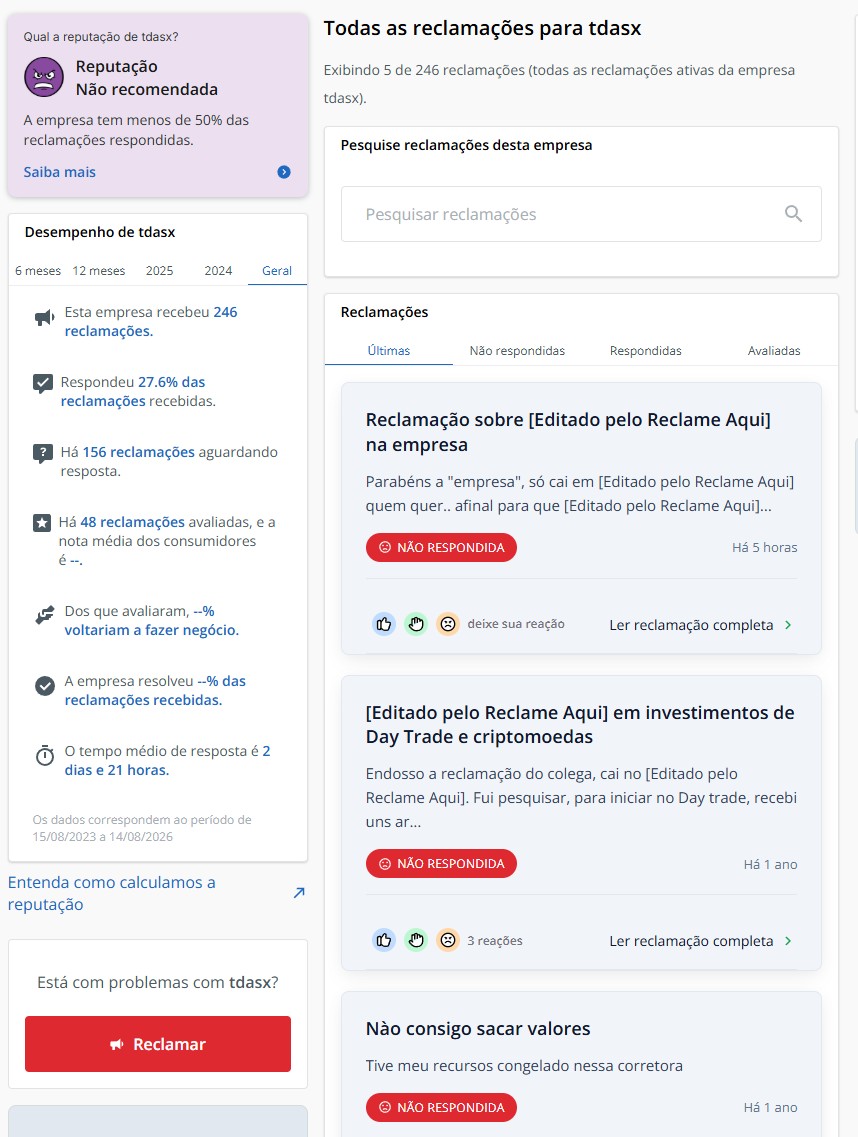Click the voltariam a fazer negócio text

point(152,630)
